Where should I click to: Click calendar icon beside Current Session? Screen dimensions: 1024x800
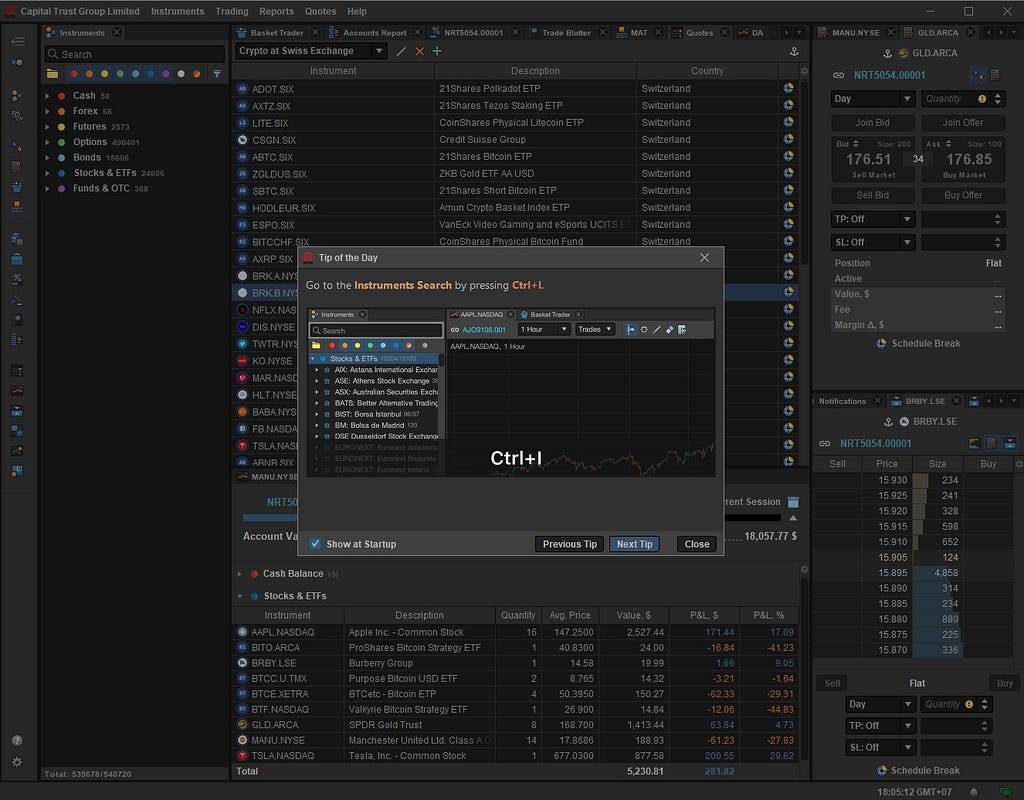(793, 502)
